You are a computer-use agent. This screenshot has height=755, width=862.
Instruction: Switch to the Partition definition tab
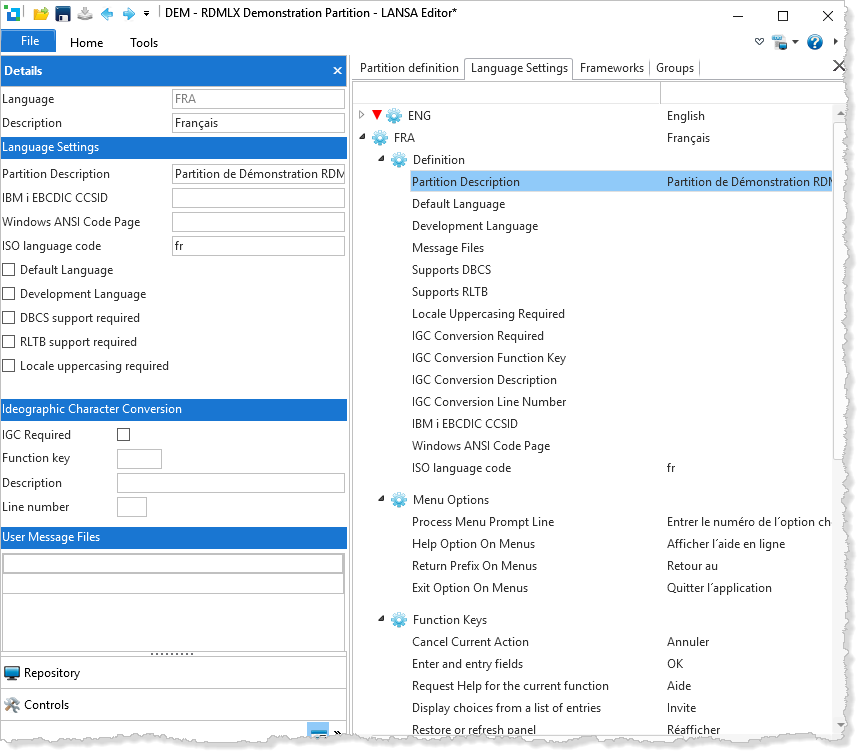pos(409,68)
